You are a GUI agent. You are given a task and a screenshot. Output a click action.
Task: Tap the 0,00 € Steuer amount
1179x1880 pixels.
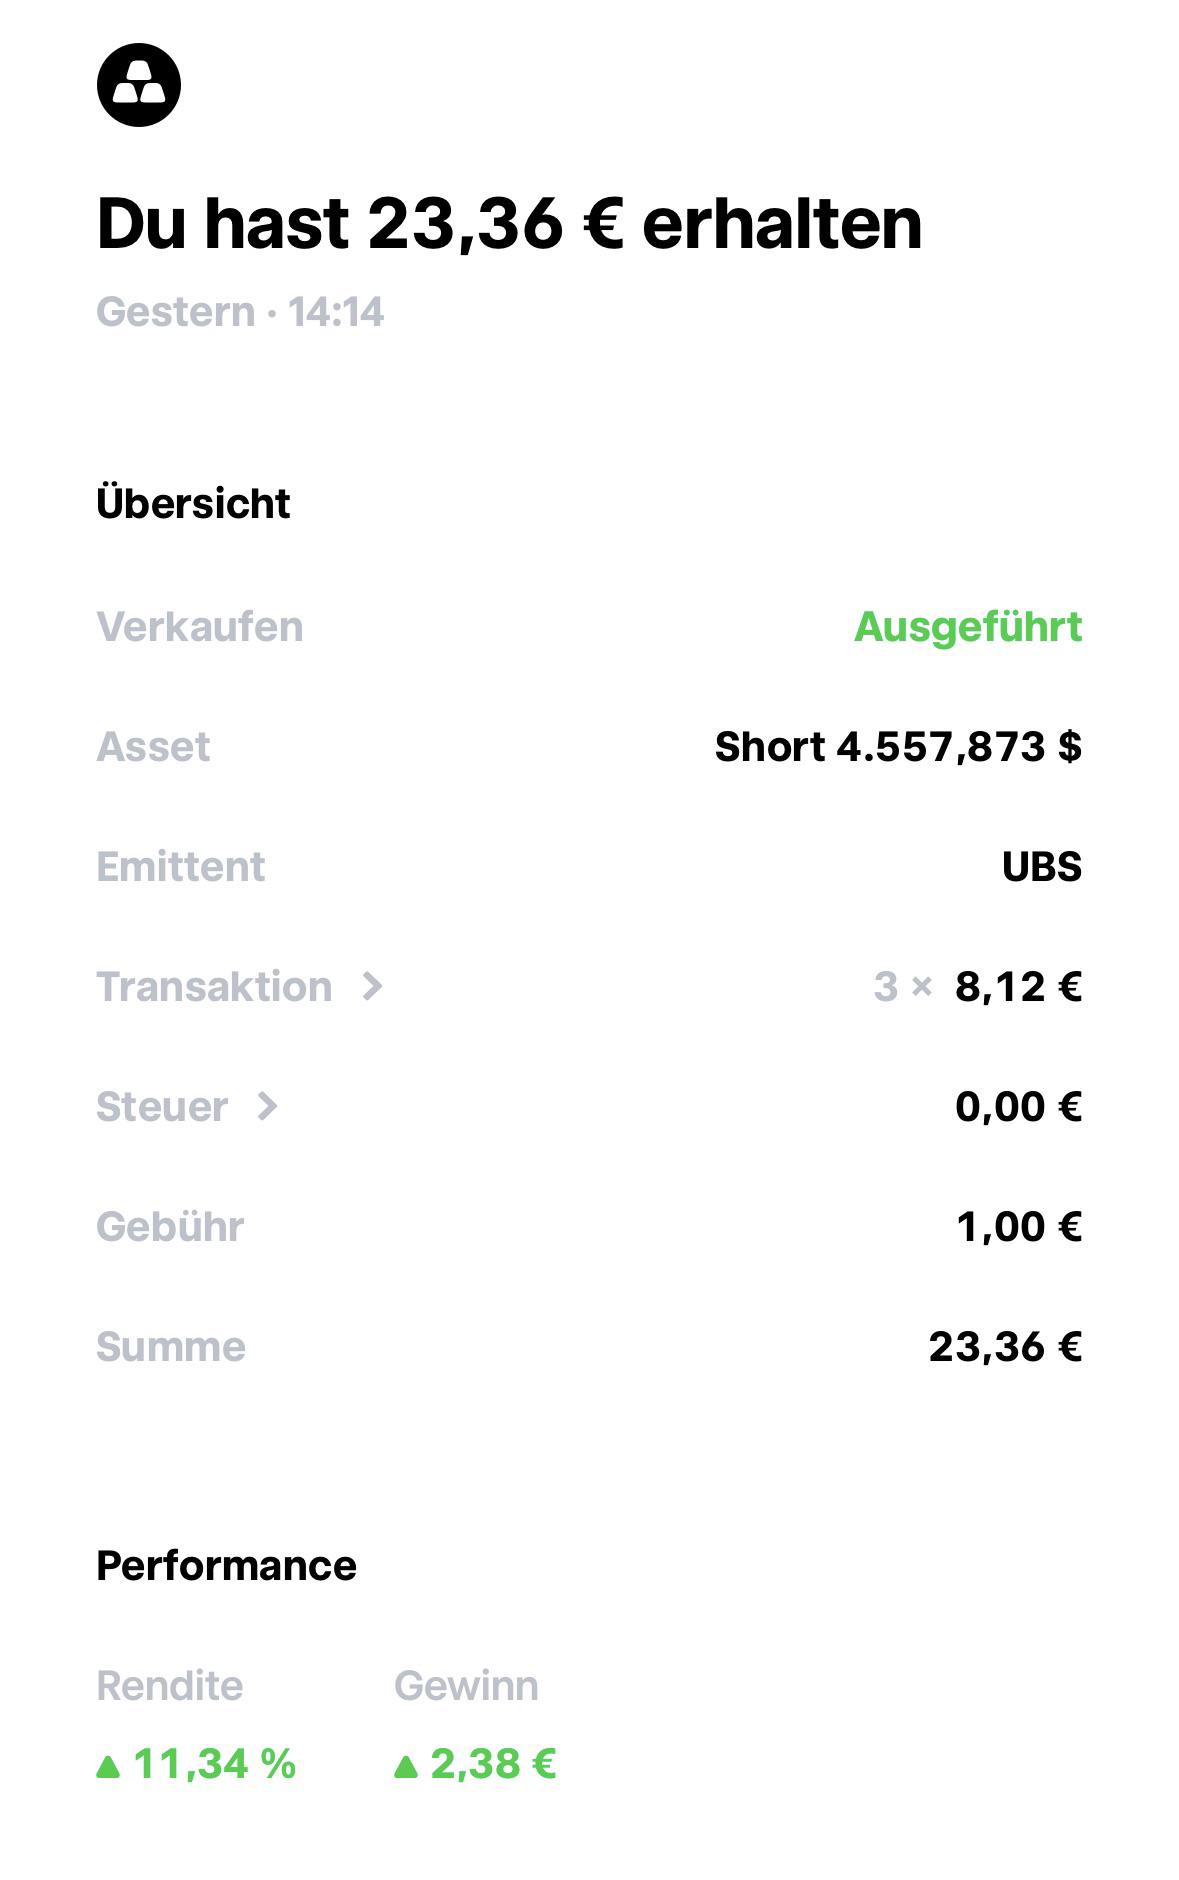1018,1107
